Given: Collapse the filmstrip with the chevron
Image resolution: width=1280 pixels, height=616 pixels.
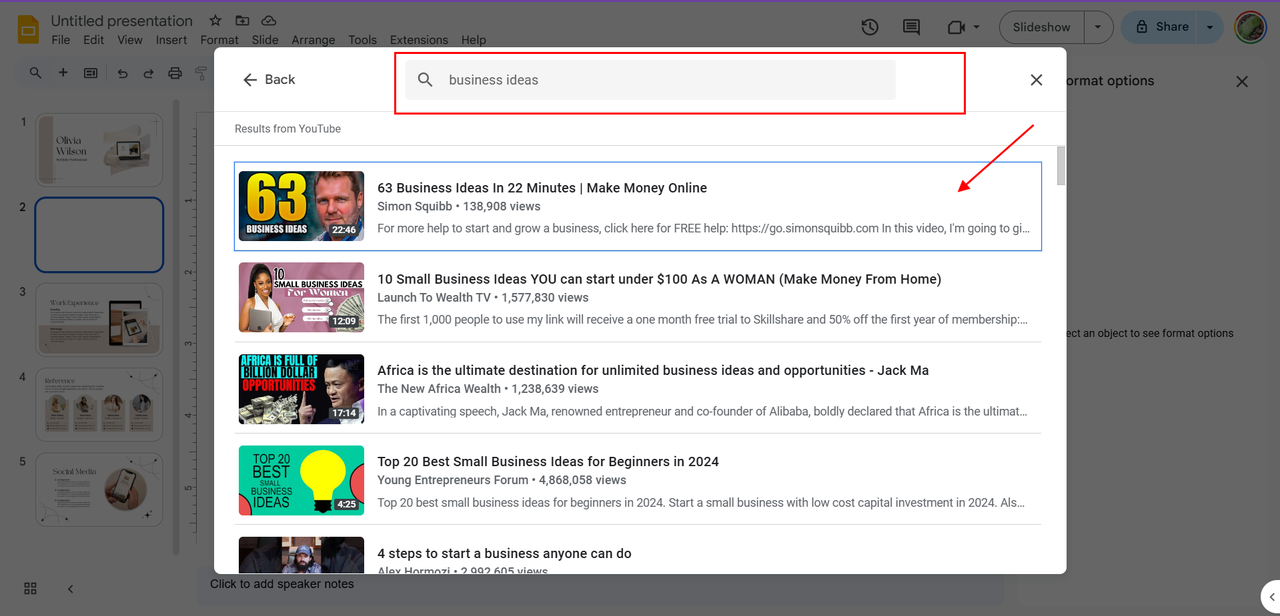Looking at the screenshot, I should 70,589.
